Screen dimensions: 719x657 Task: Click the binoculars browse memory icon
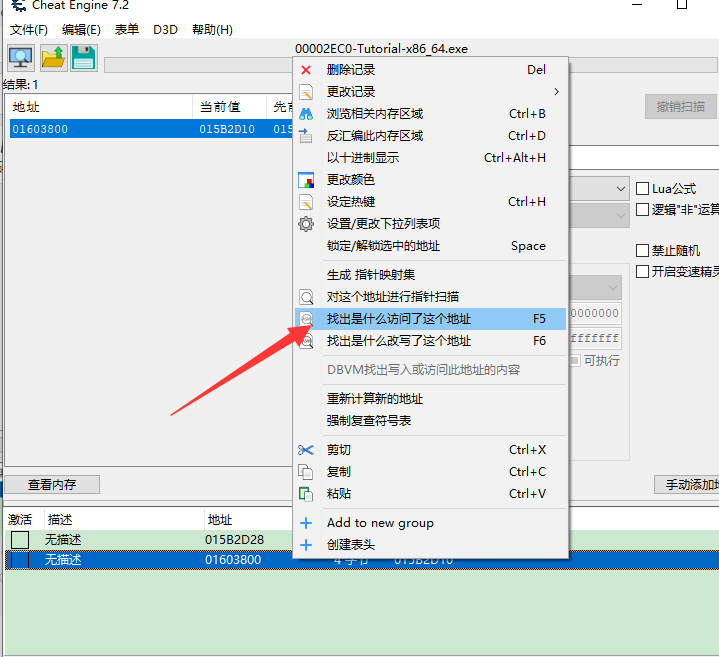pyautogui.click(x=306, y=114)
